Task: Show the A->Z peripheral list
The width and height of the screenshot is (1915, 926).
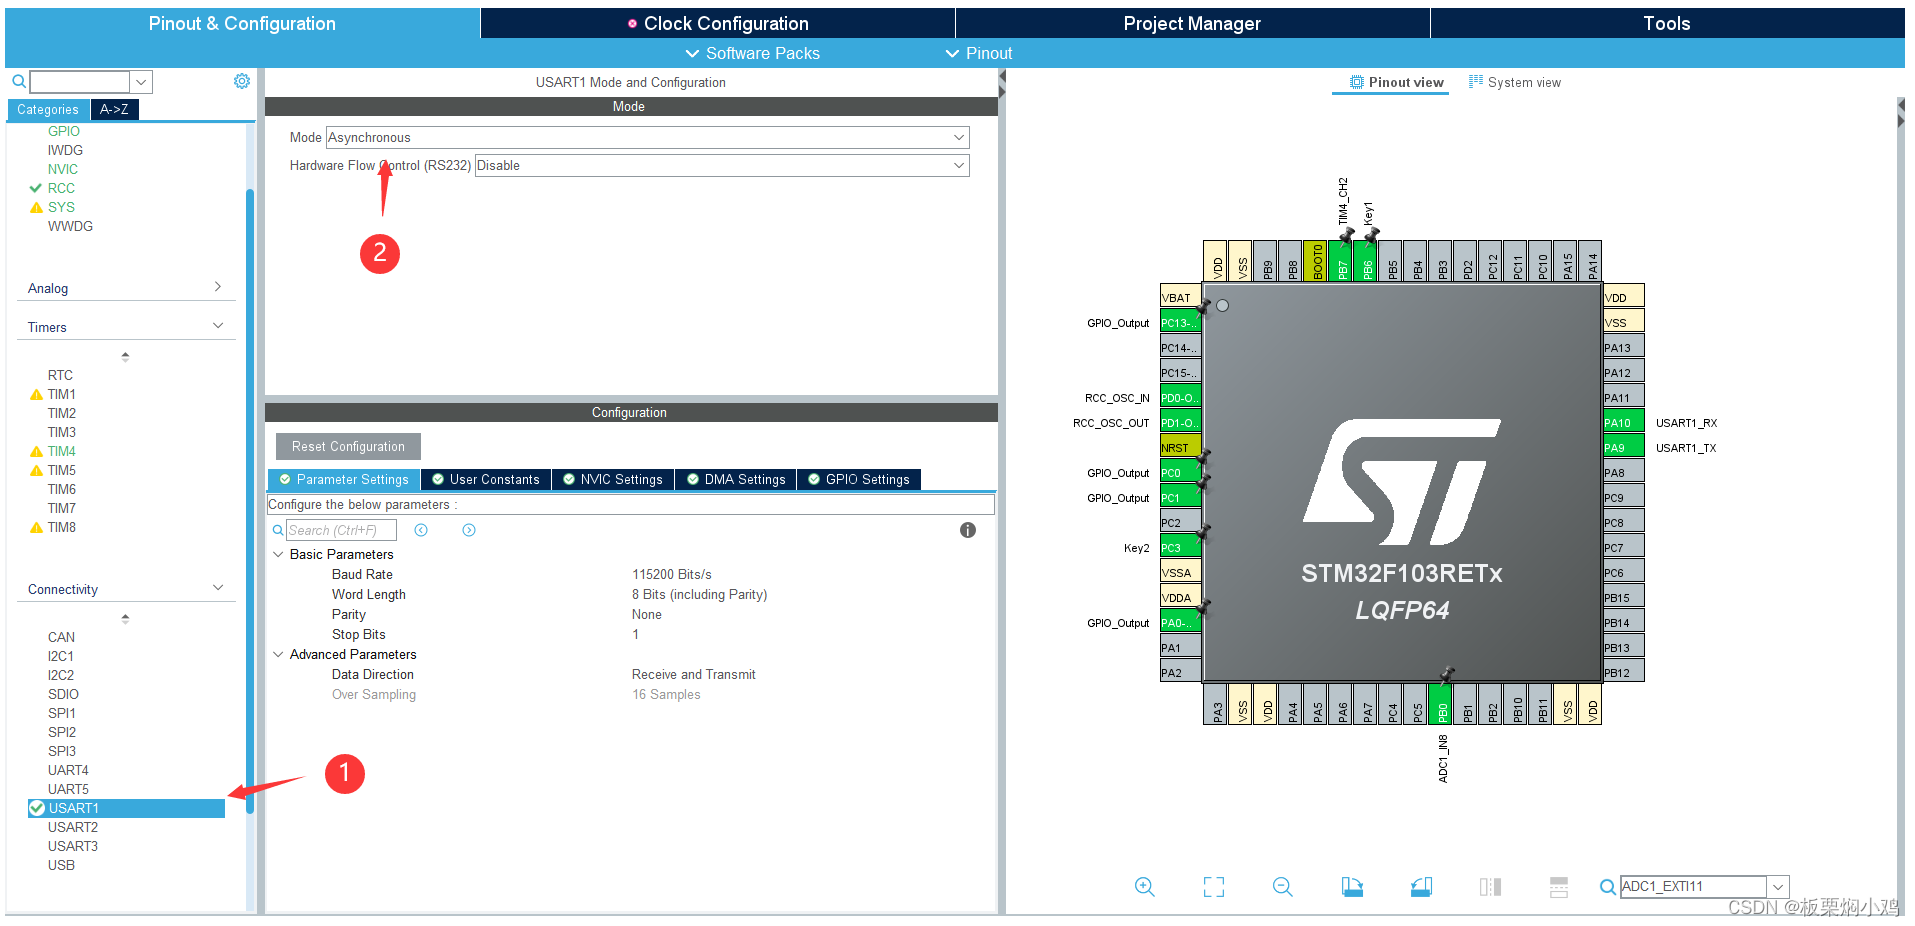Action: (x=114, y=109)
